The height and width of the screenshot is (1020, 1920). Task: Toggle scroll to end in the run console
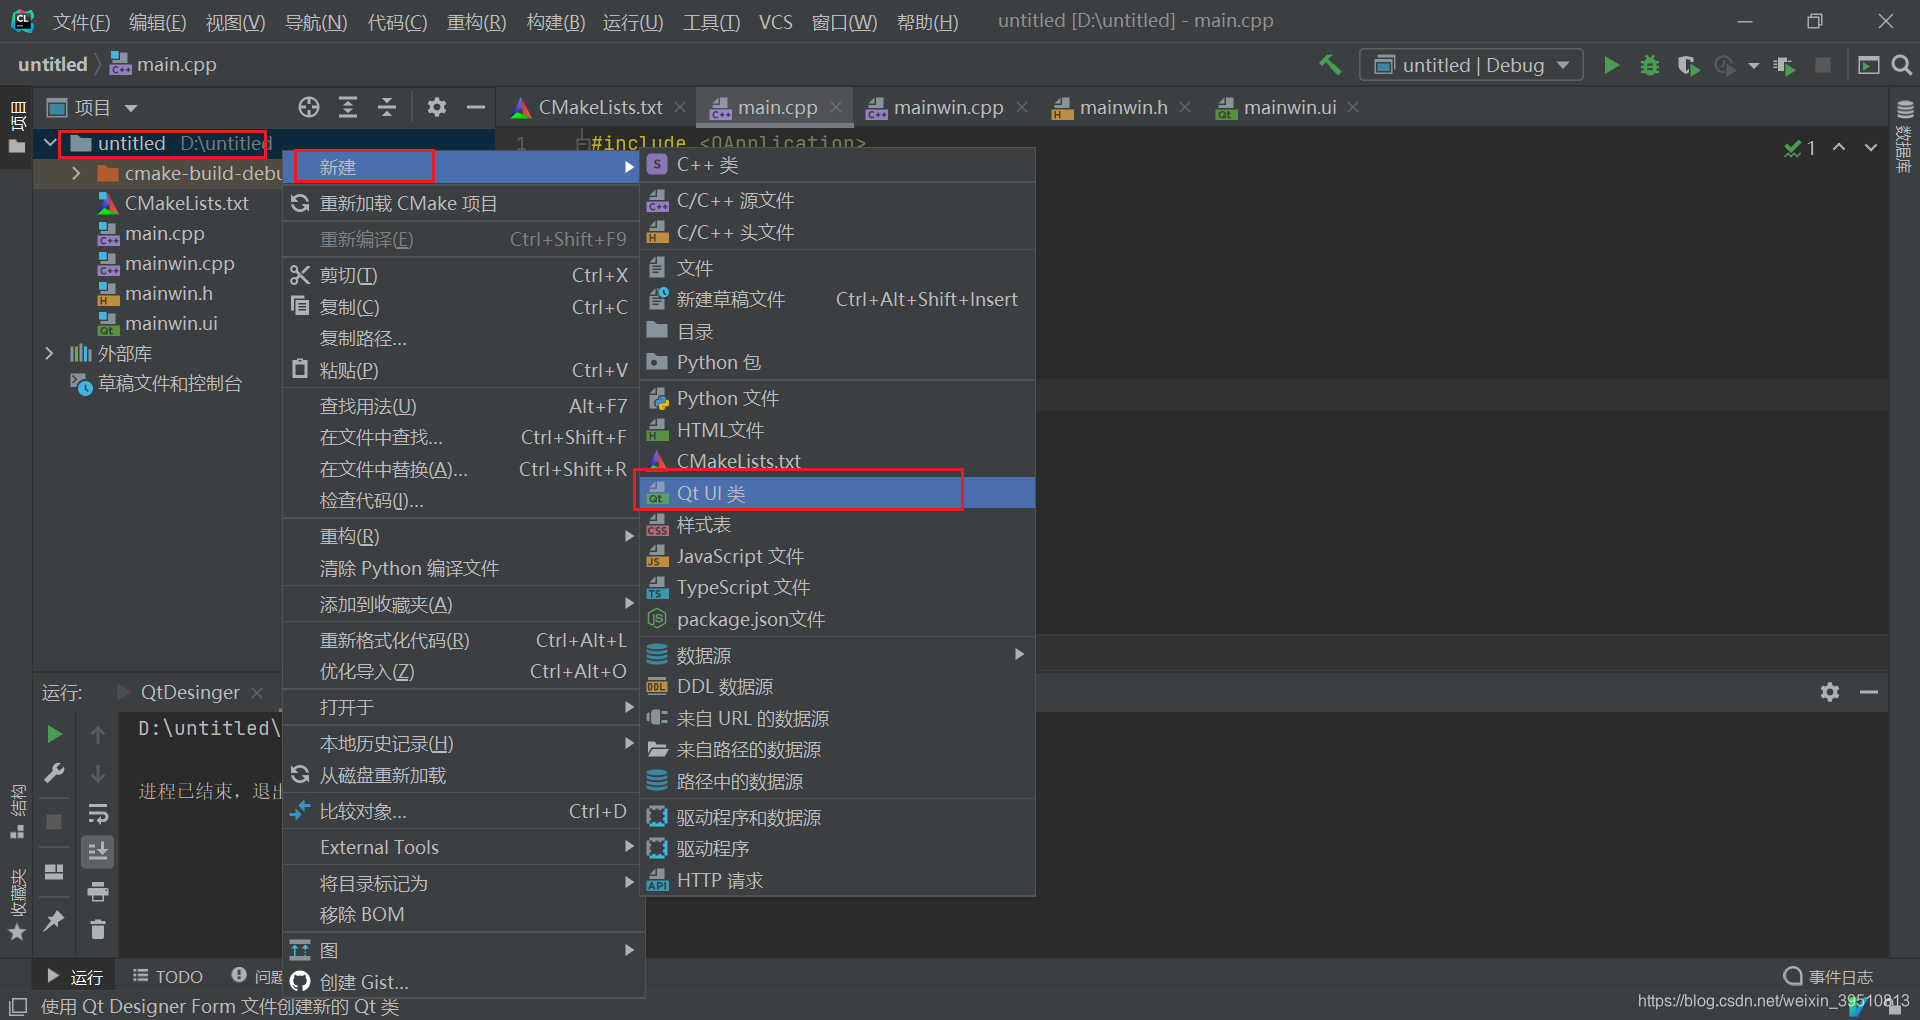pyautogui.click(x=98, y=852)
